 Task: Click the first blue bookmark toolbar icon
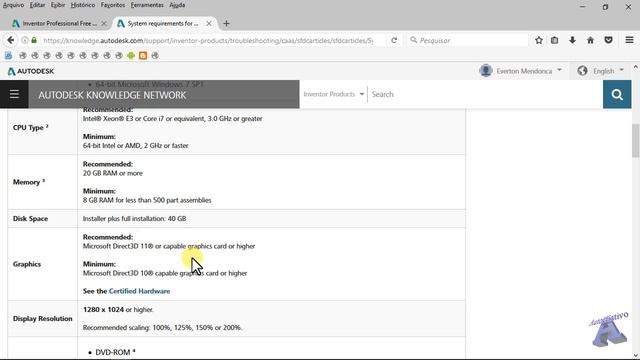[x=9, y=56]
